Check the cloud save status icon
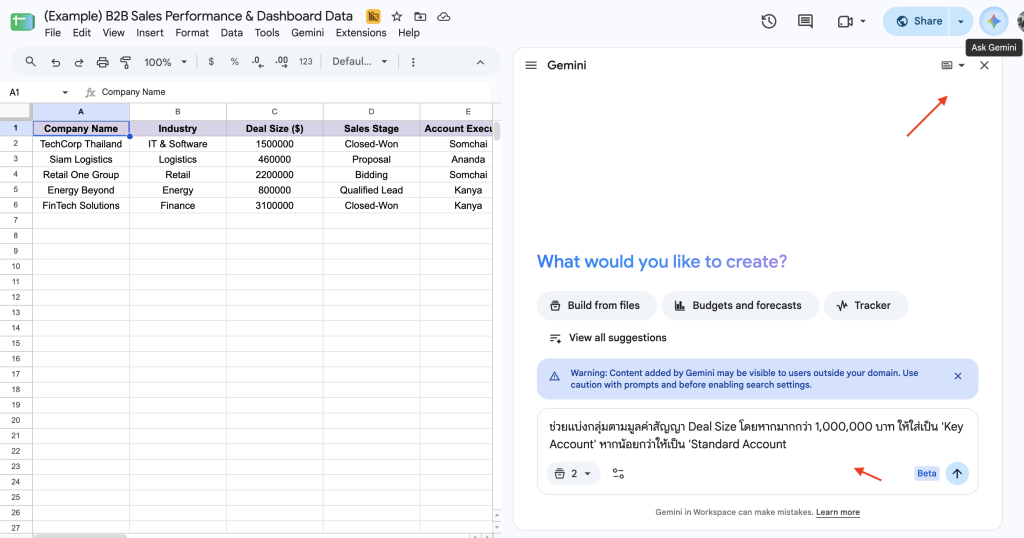Viewport: 1024px width, 538px height. (x=443, y=17)
